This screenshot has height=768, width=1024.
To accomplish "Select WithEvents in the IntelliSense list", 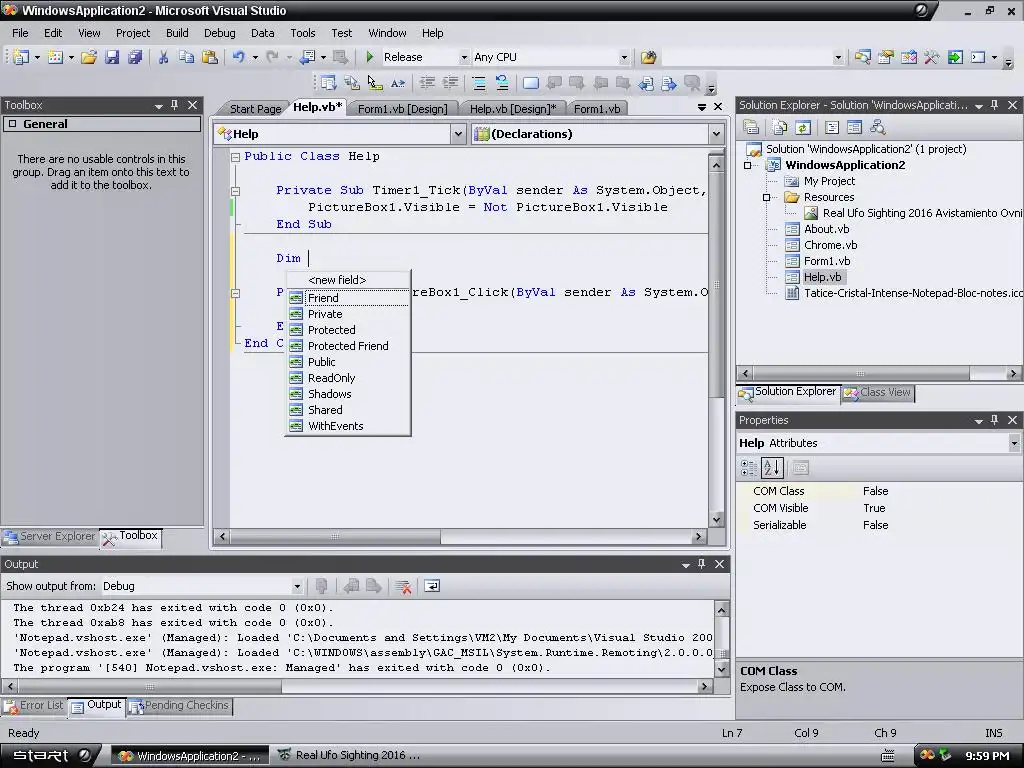I will tap(349, 426).
